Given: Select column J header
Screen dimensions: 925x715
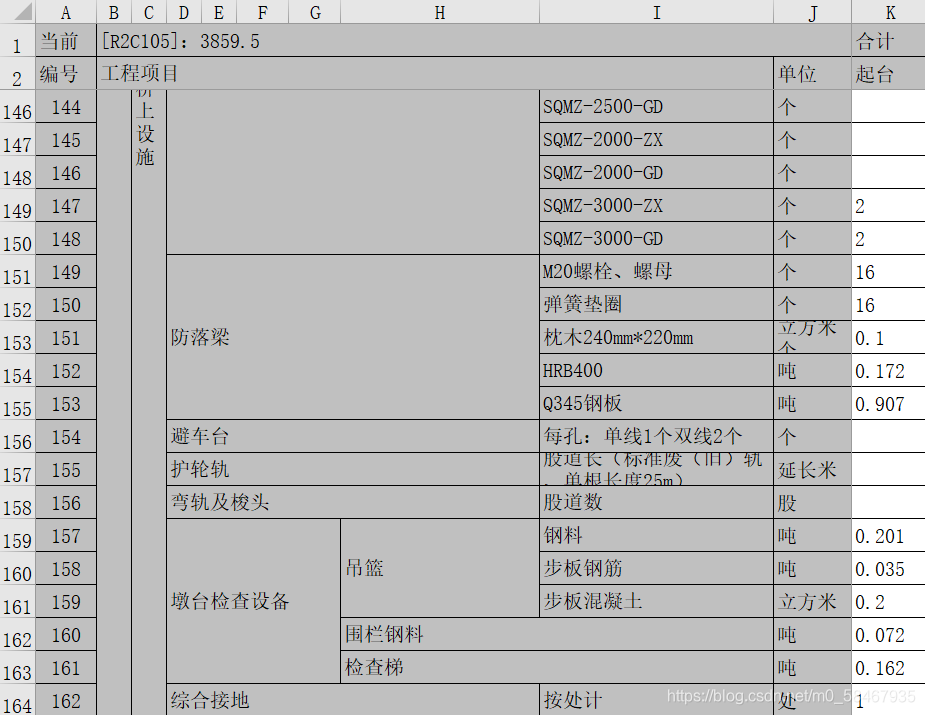Looking at the screenshot, I should click(x=813, y=11).
